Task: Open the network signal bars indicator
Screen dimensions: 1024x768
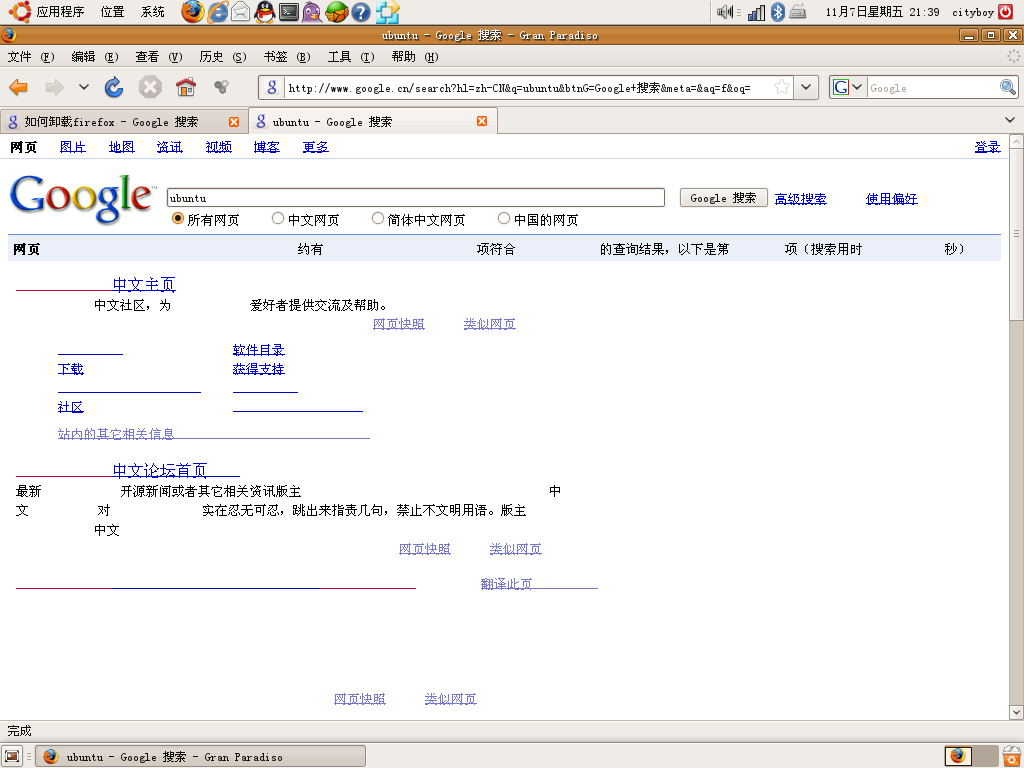Action: [756, 12]
